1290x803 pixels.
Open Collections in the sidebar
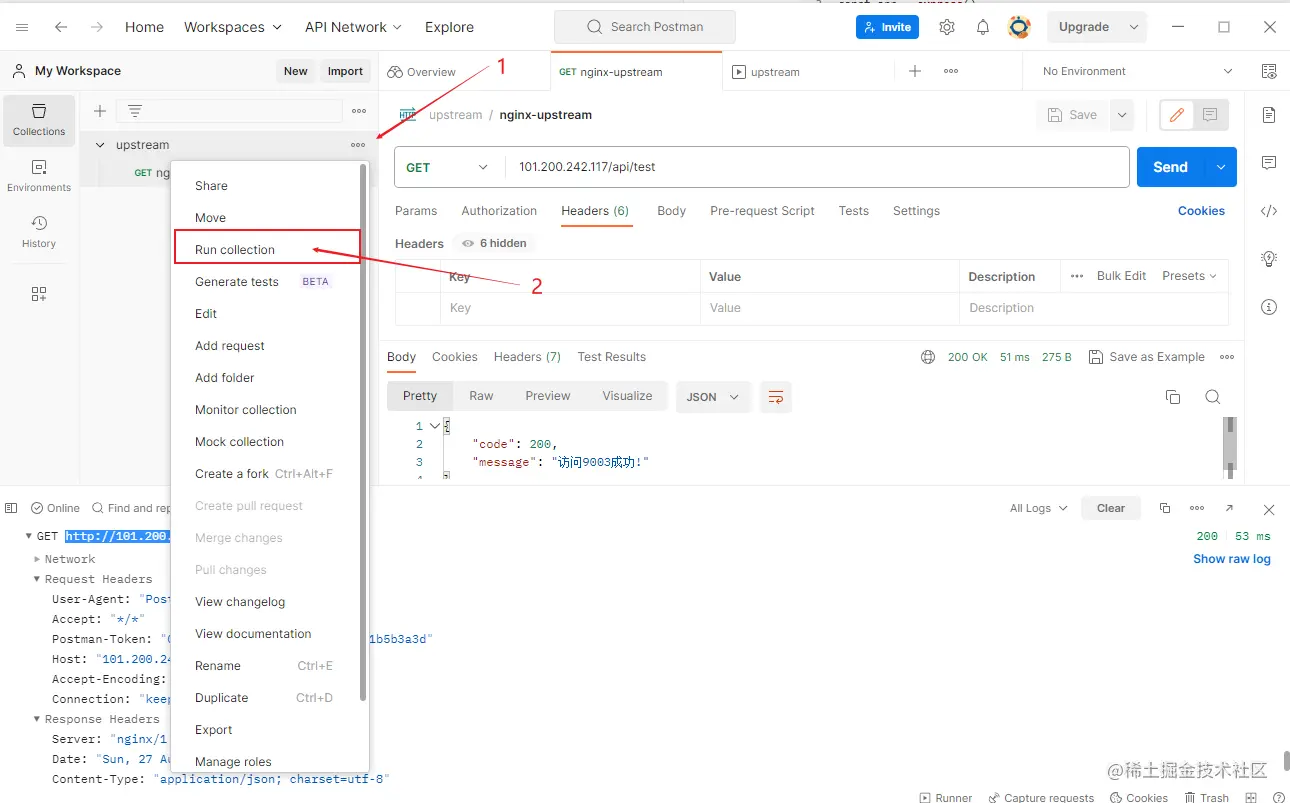pyautogui.click(x=39, y=120)
